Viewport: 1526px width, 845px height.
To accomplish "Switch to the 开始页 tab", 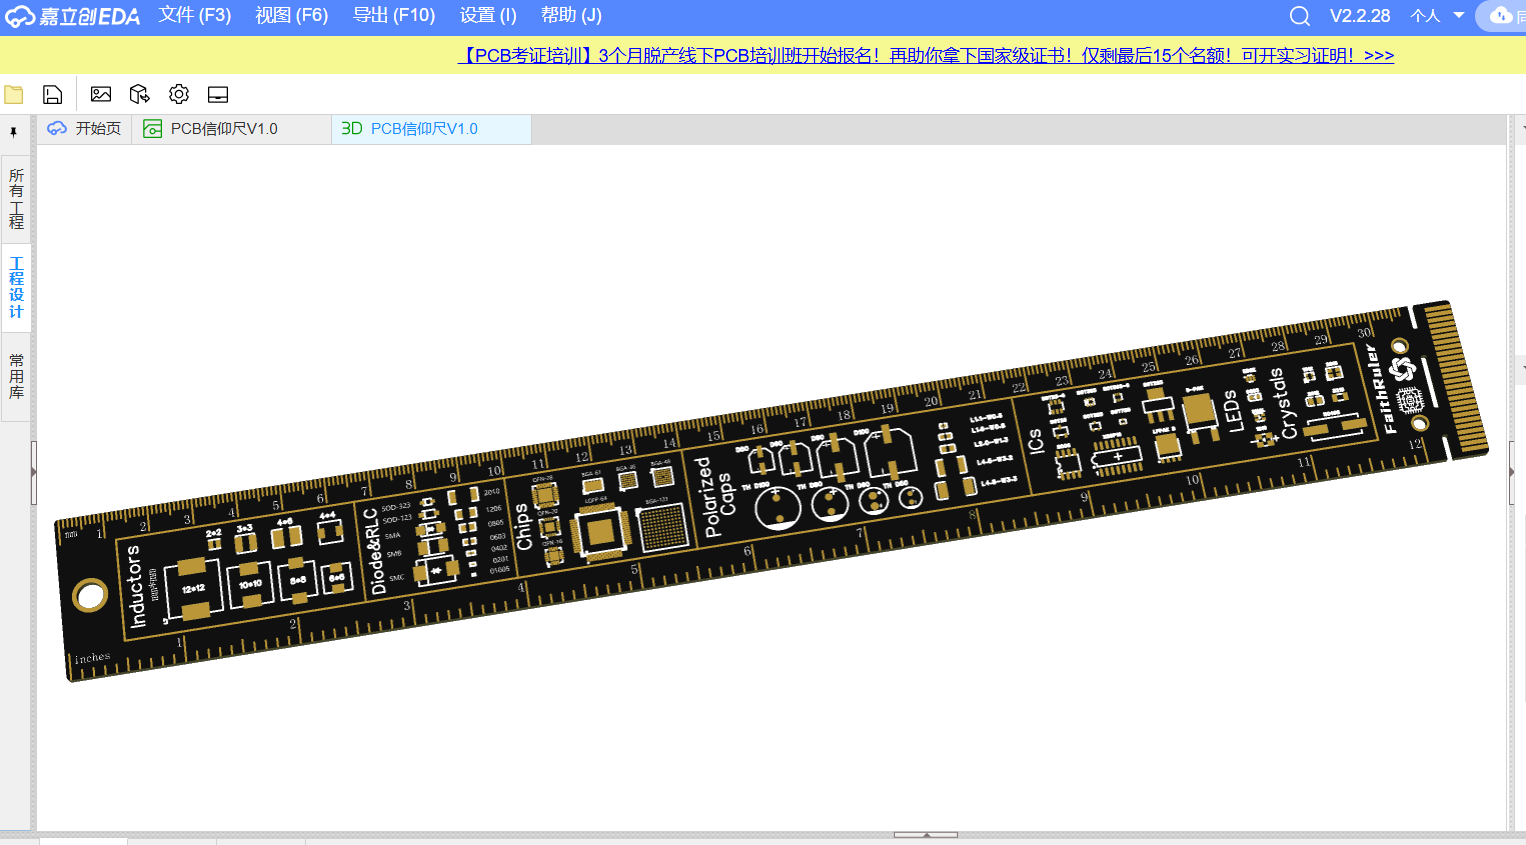I will pyautogui.click(x=84, y=129).
